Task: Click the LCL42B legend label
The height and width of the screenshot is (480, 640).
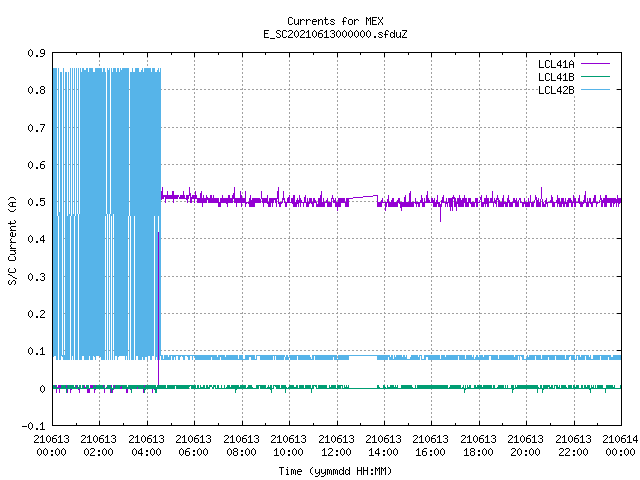Action: (x=556, y=90)
